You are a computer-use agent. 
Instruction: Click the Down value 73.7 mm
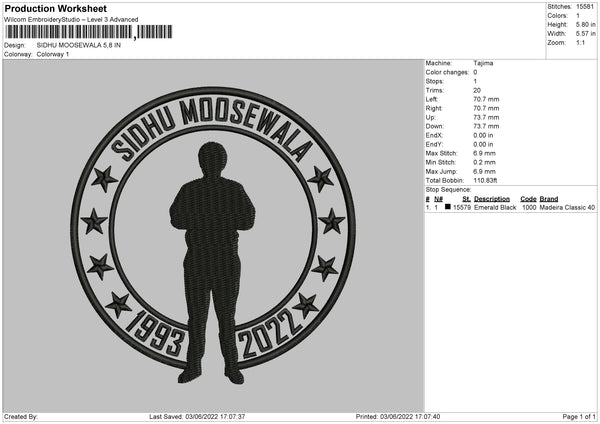[486, 126]
